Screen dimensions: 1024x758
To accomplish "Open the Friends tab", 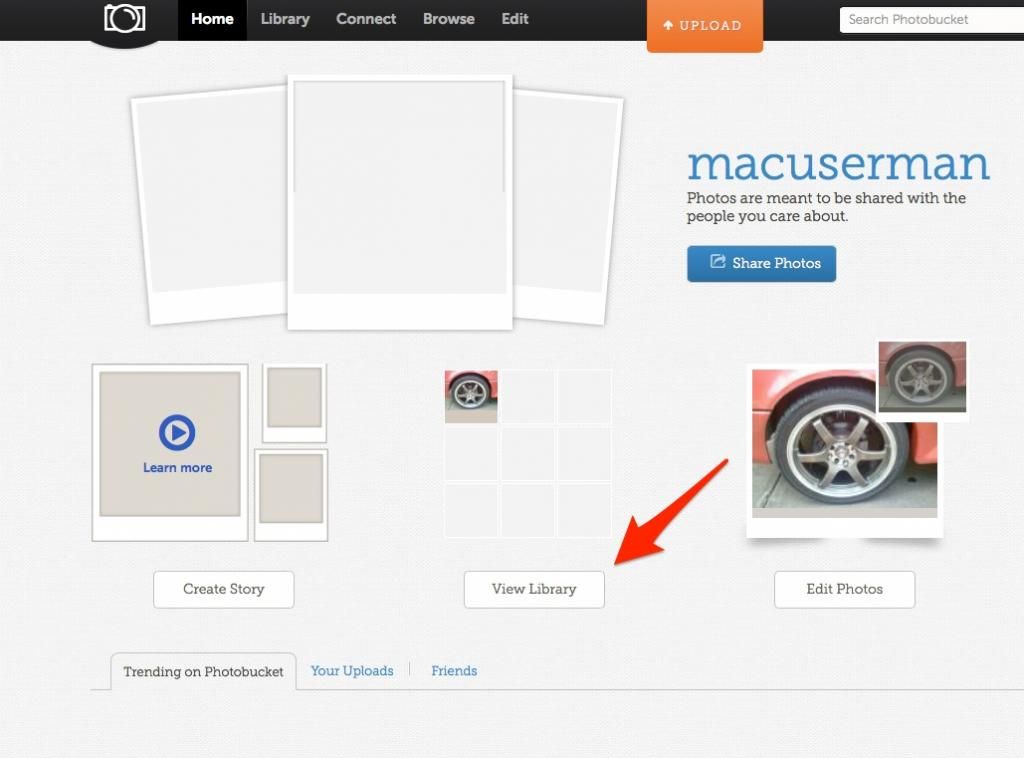I will coord(454,671).
